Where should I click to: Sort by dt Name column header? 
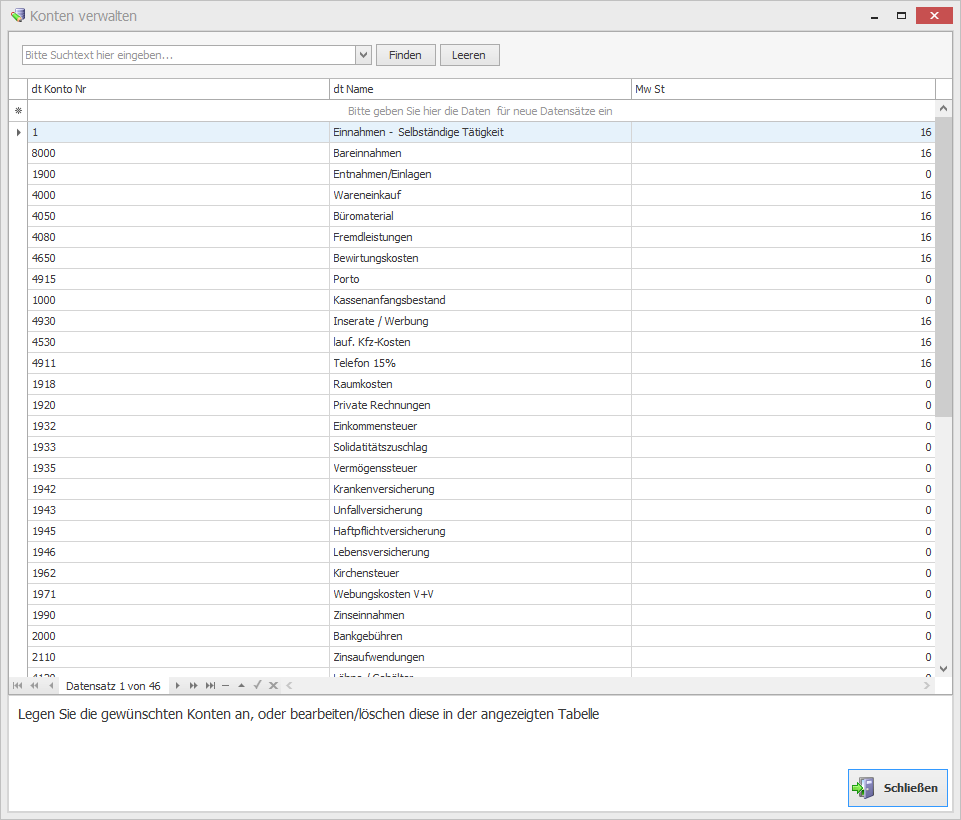pos(480,89)
